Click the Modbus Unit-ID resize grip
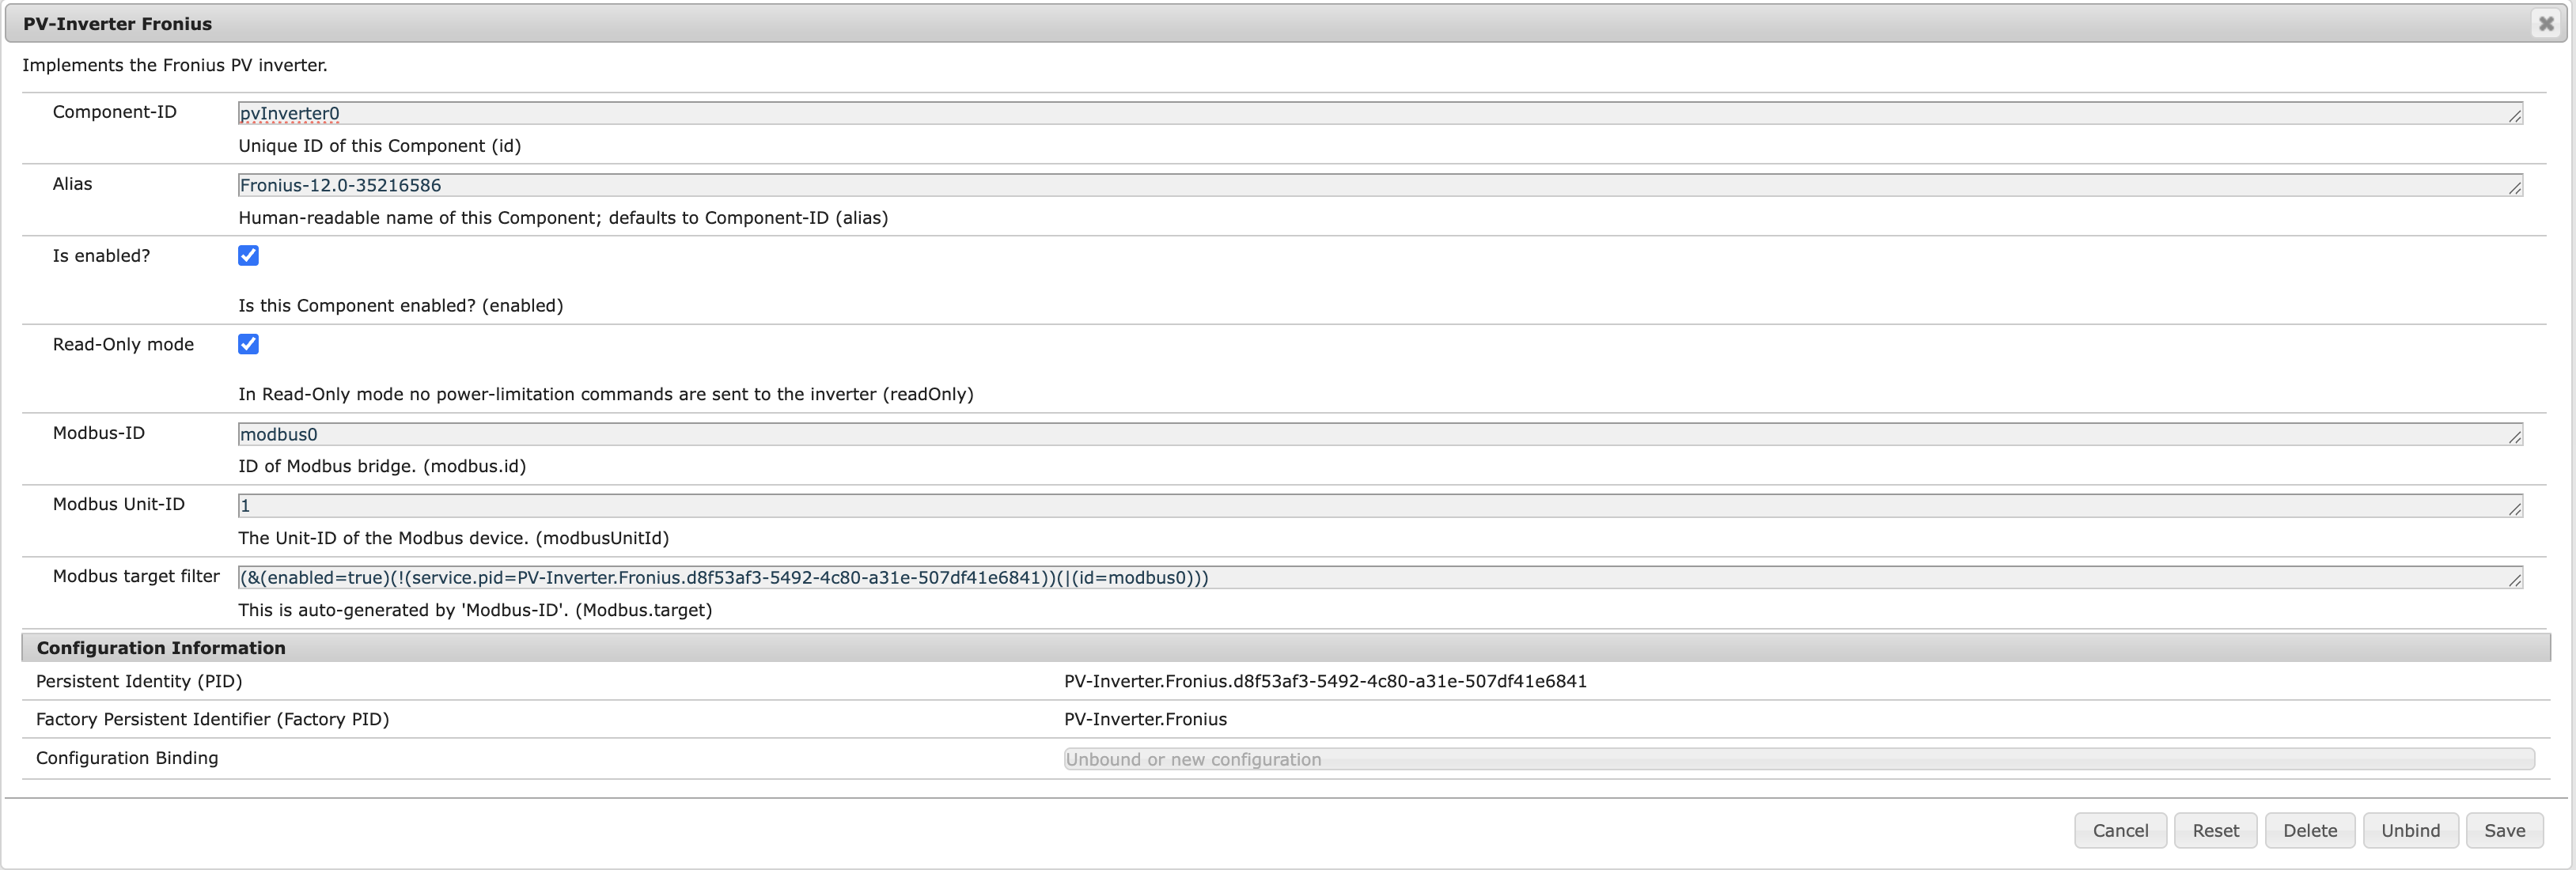 click(x=2515, y=510)
